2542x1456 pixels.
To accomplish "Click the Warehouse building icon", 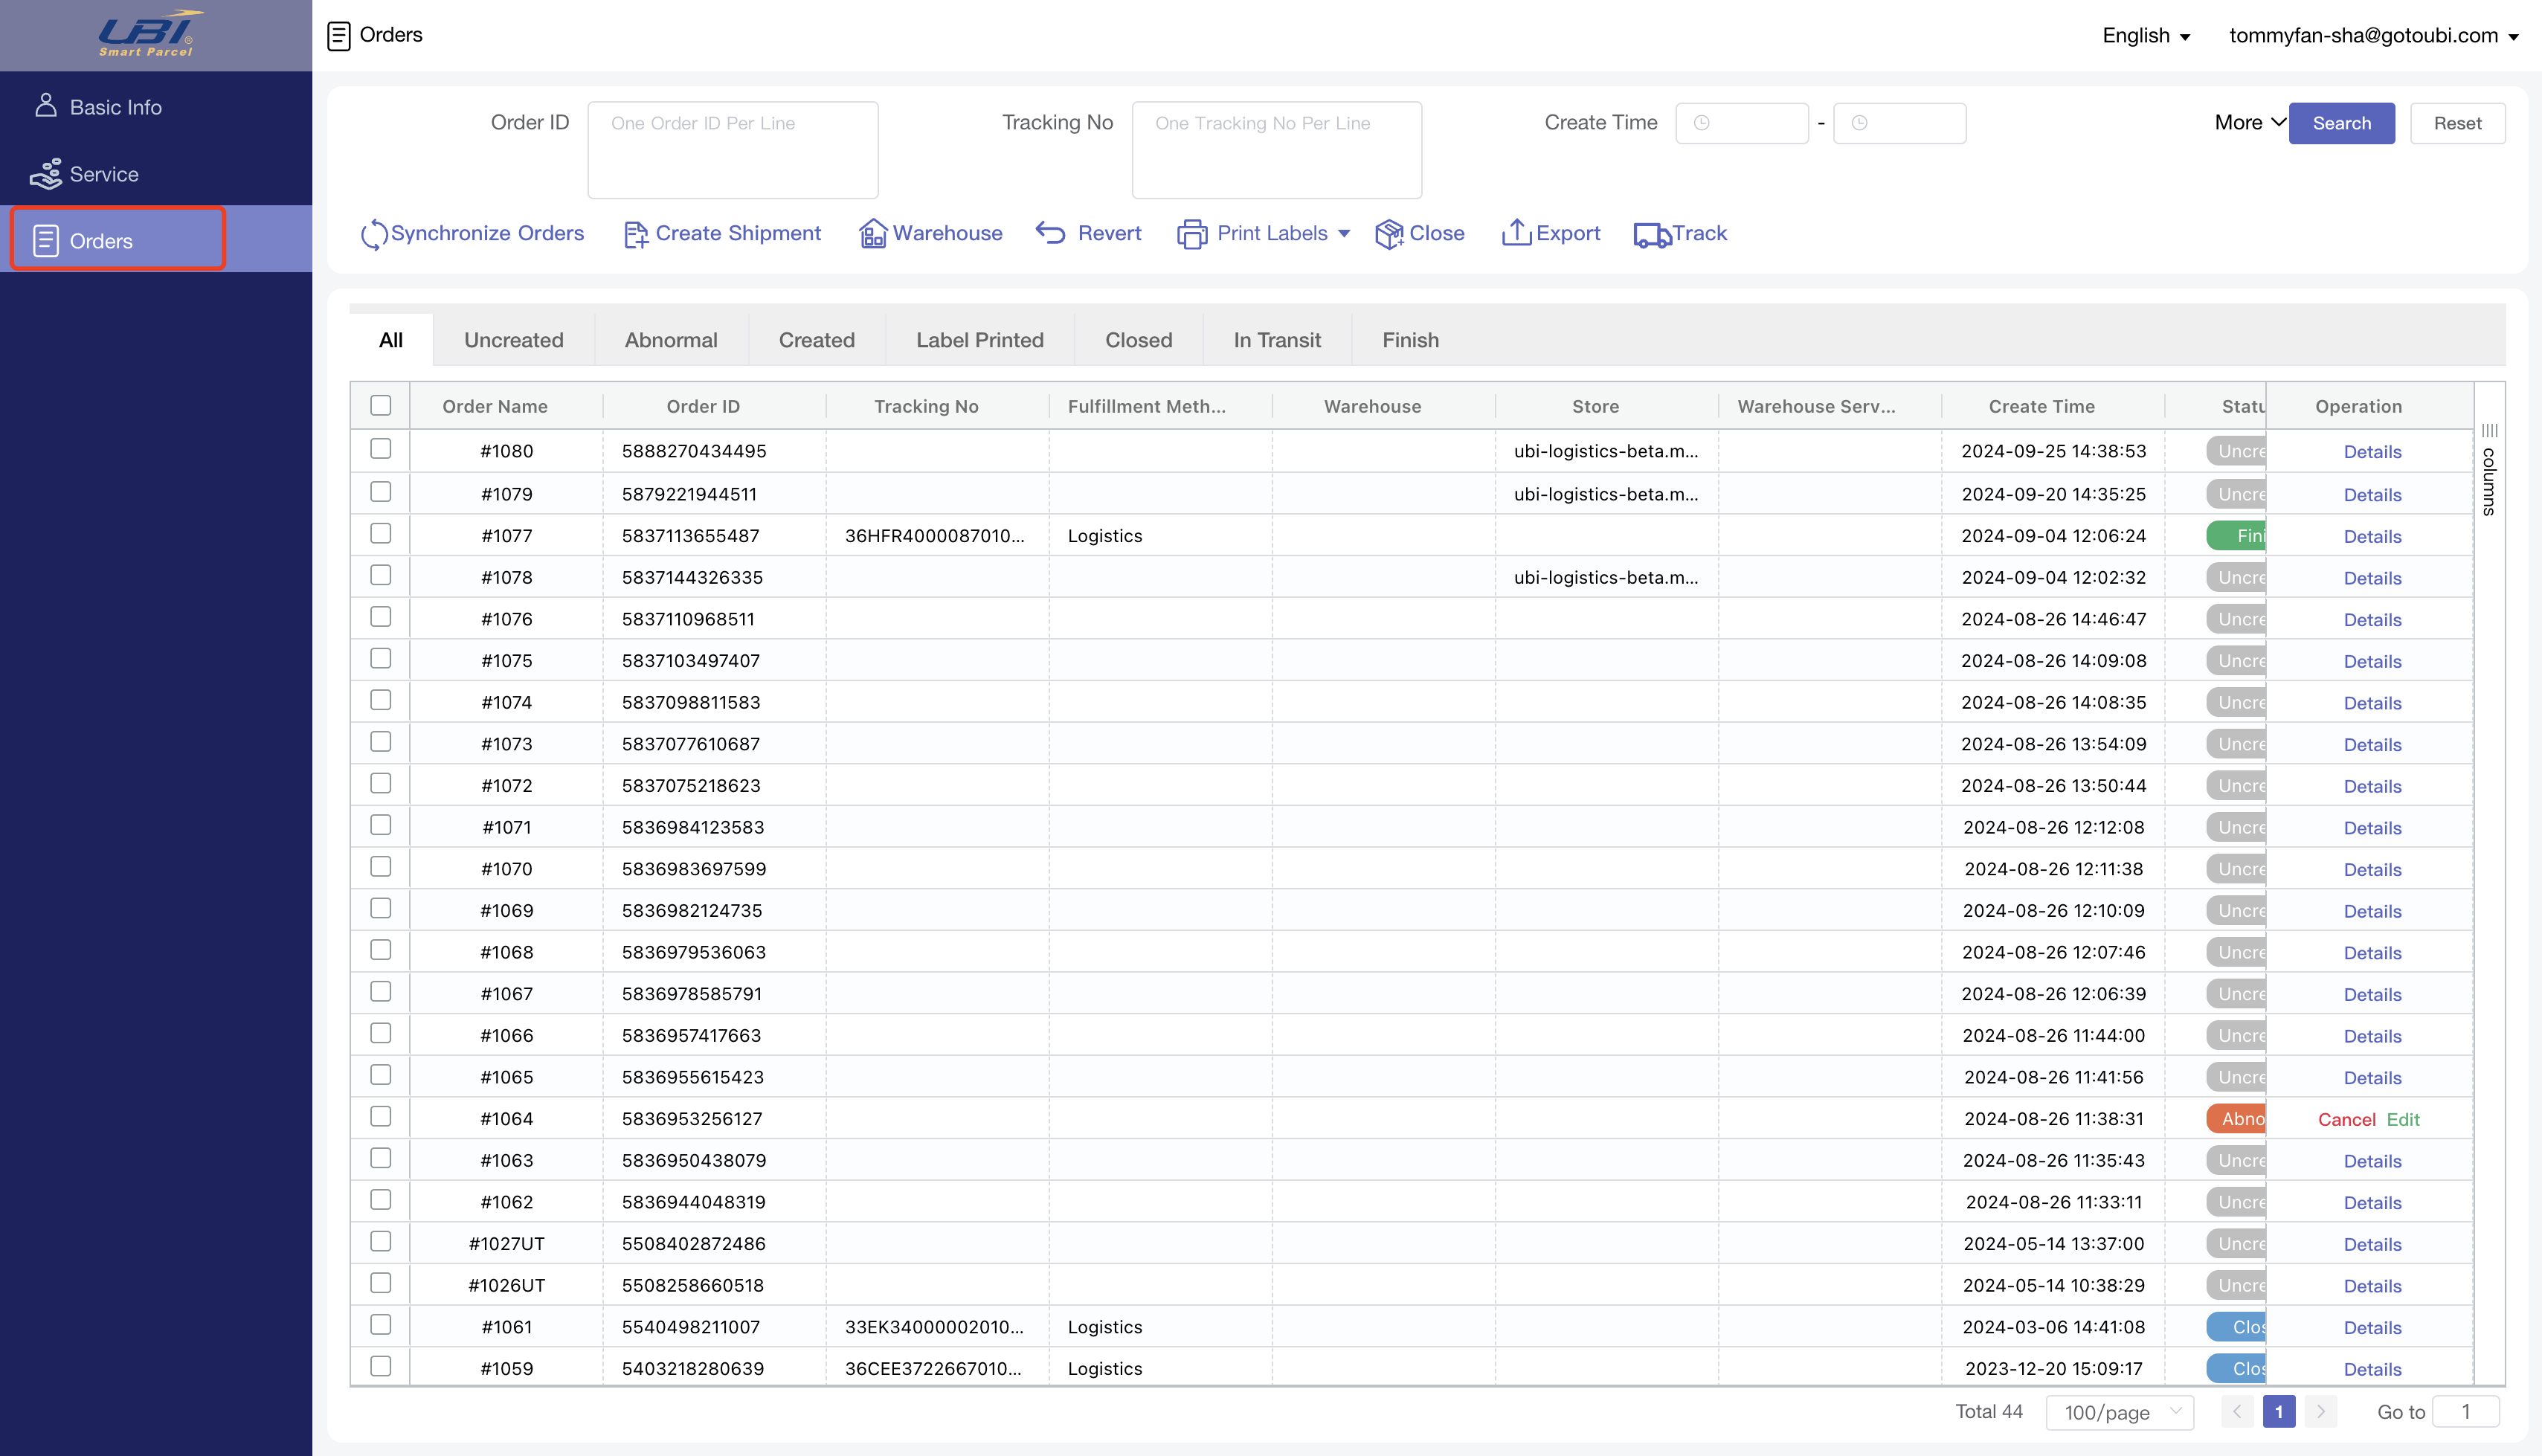I will [873, 234].
